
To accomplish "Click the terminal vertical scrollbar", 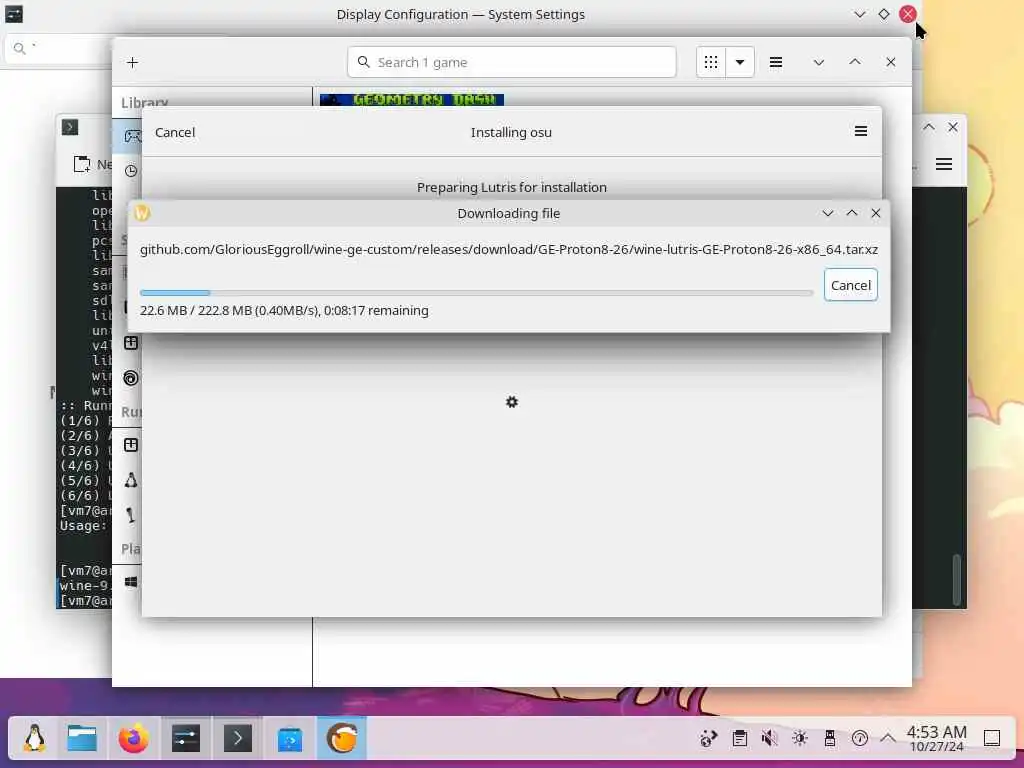I will 957,579.
